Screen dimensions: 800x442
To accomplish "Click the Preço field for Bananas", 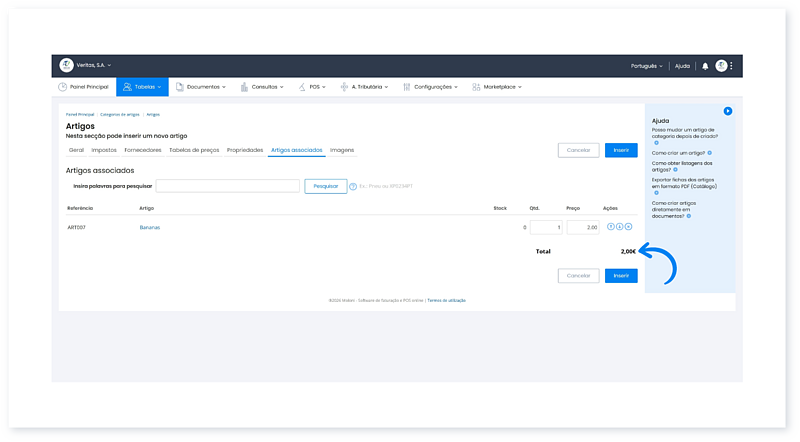I will [582, 227].
